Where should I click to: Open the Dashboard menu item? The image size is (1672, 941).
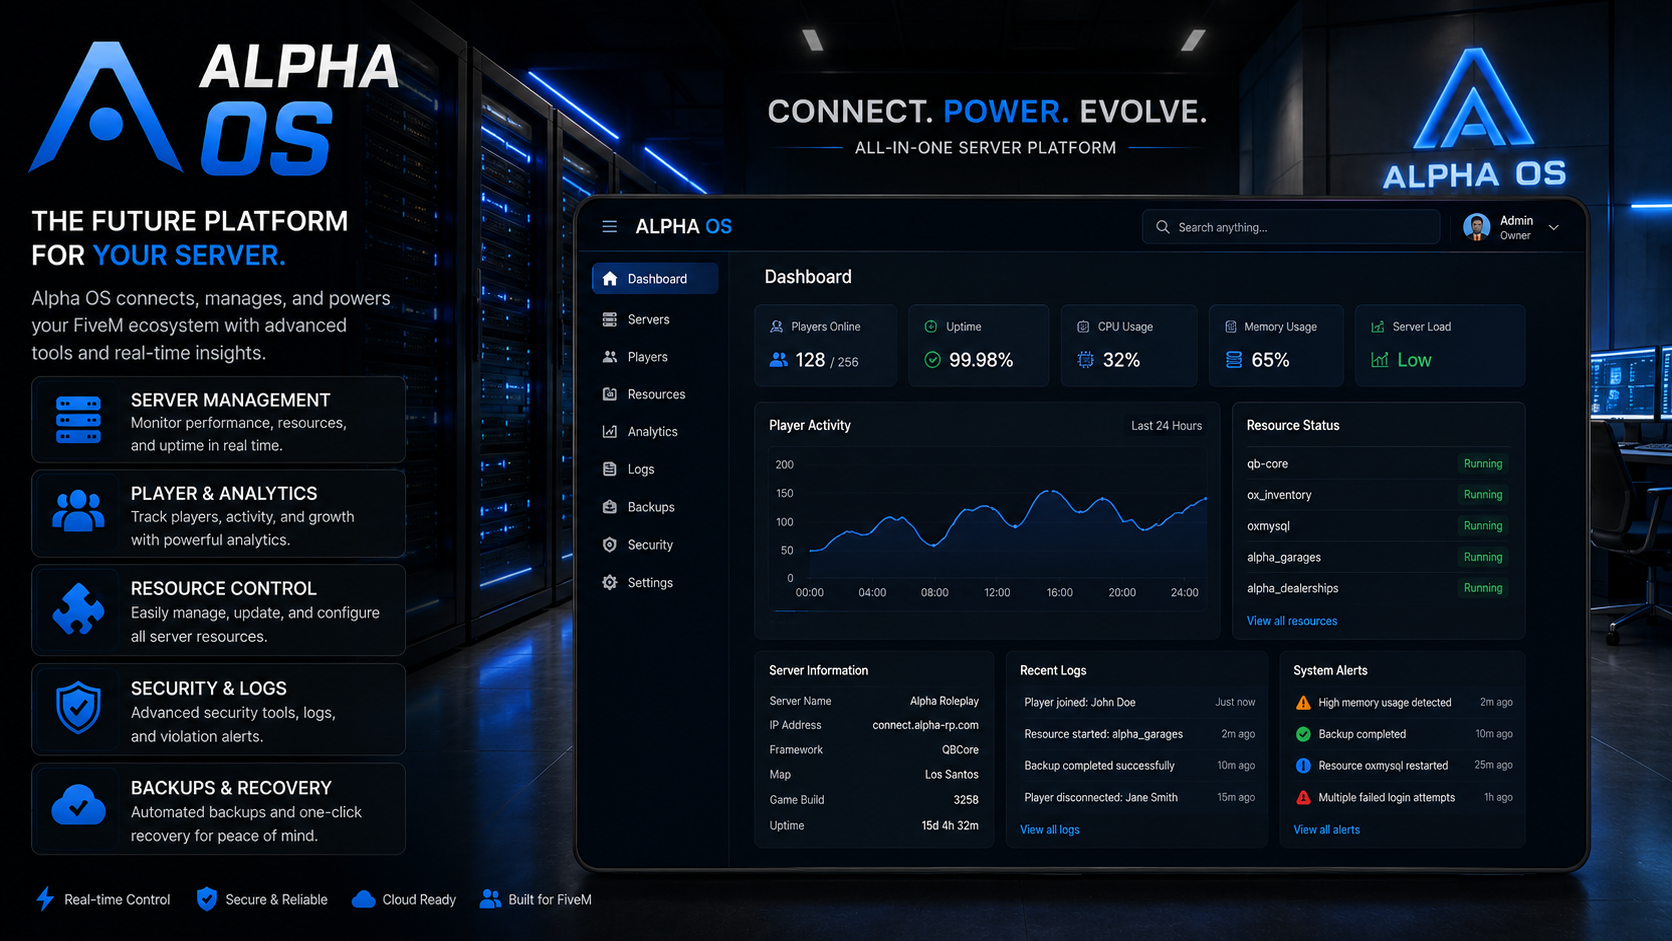[655, 279]
